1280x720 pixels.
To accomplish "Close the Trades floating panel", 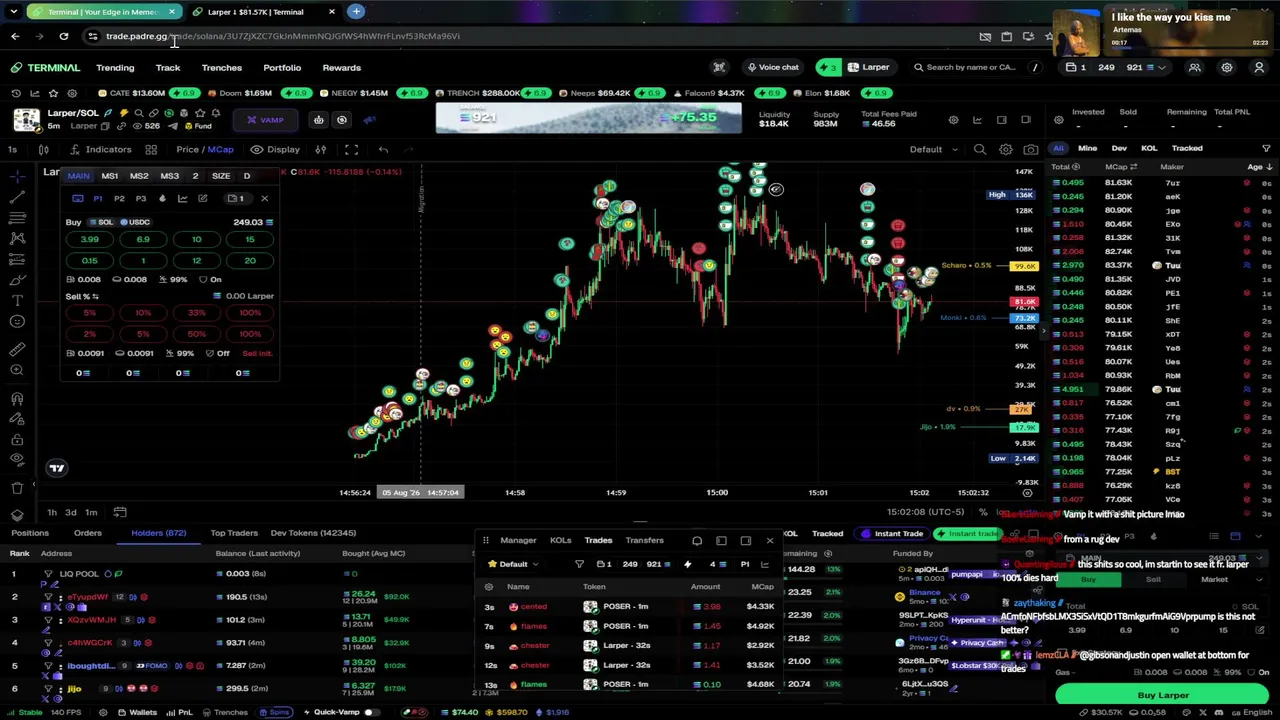I will point(770,541).
